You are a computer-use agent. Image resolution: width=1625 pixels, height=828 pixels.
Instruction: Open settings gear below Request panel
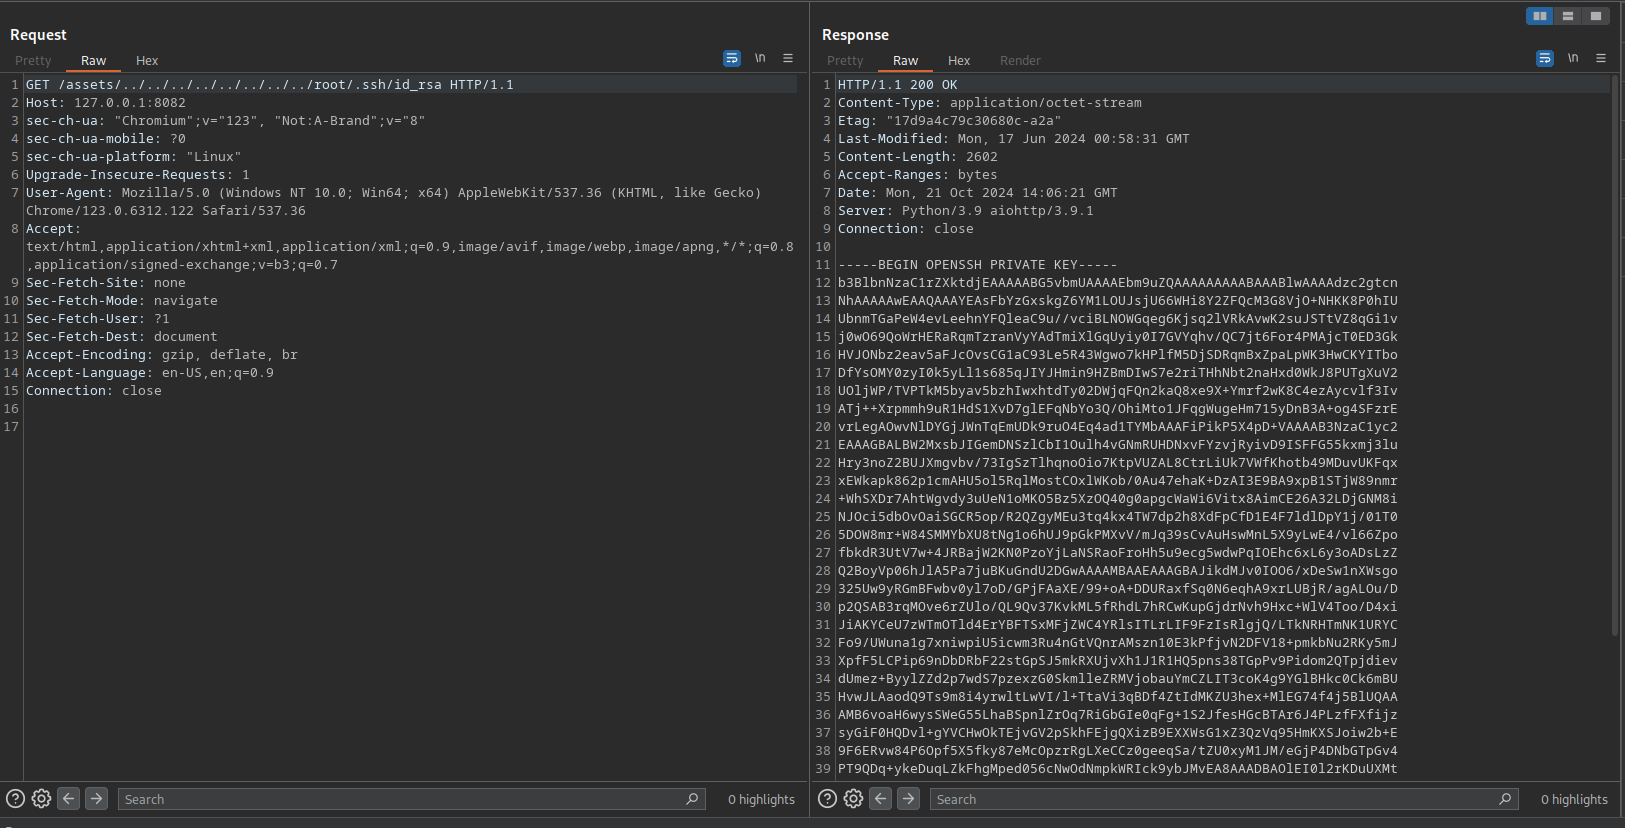(41, 798)
